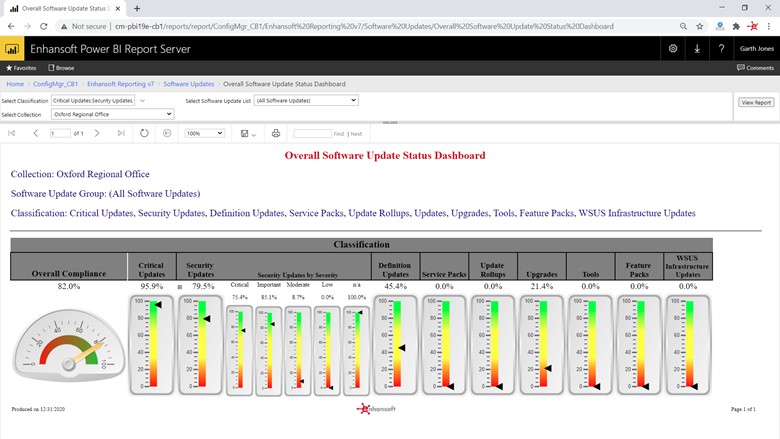Open the Power BI settings gear
This screenshot has width=780, height=439.
tap(673, 48)
